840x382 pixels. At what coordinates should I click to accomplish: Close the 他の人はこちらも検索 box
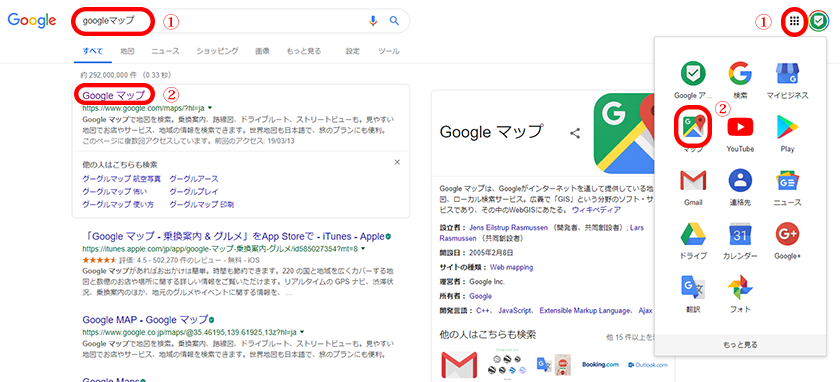click(x=397, y=162)
